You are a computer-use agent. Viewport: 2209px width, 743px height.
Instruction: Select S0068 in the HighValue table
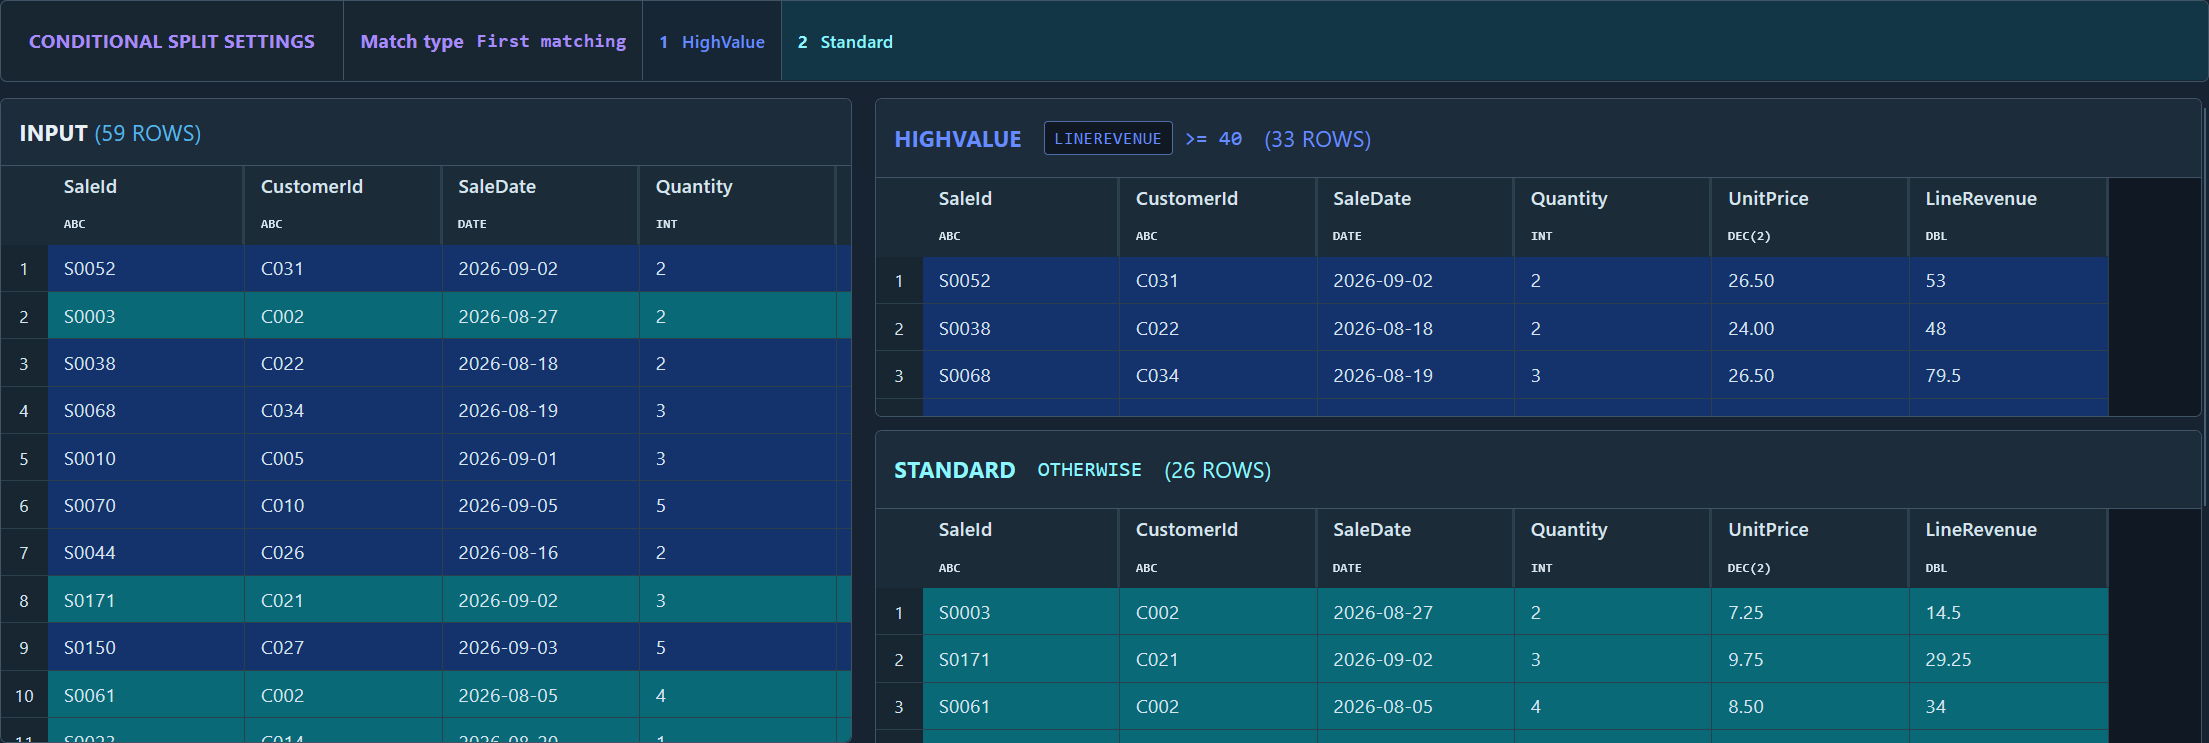(1020, 375)
